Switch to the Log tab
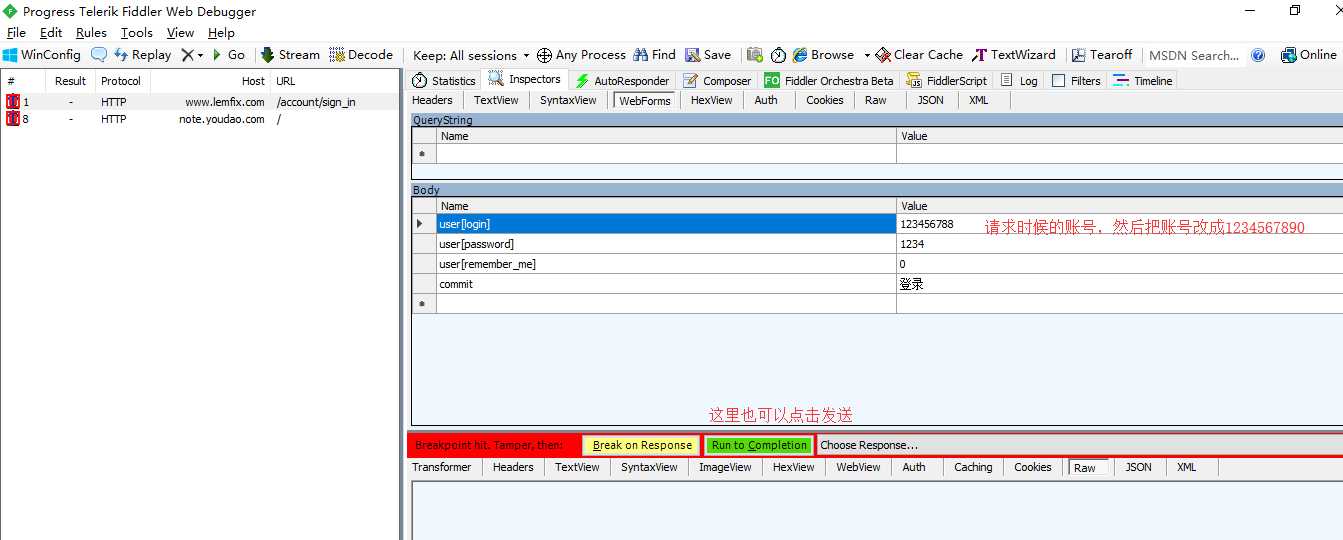This screenshot has height=540, width=1343. coord(1019,80)
